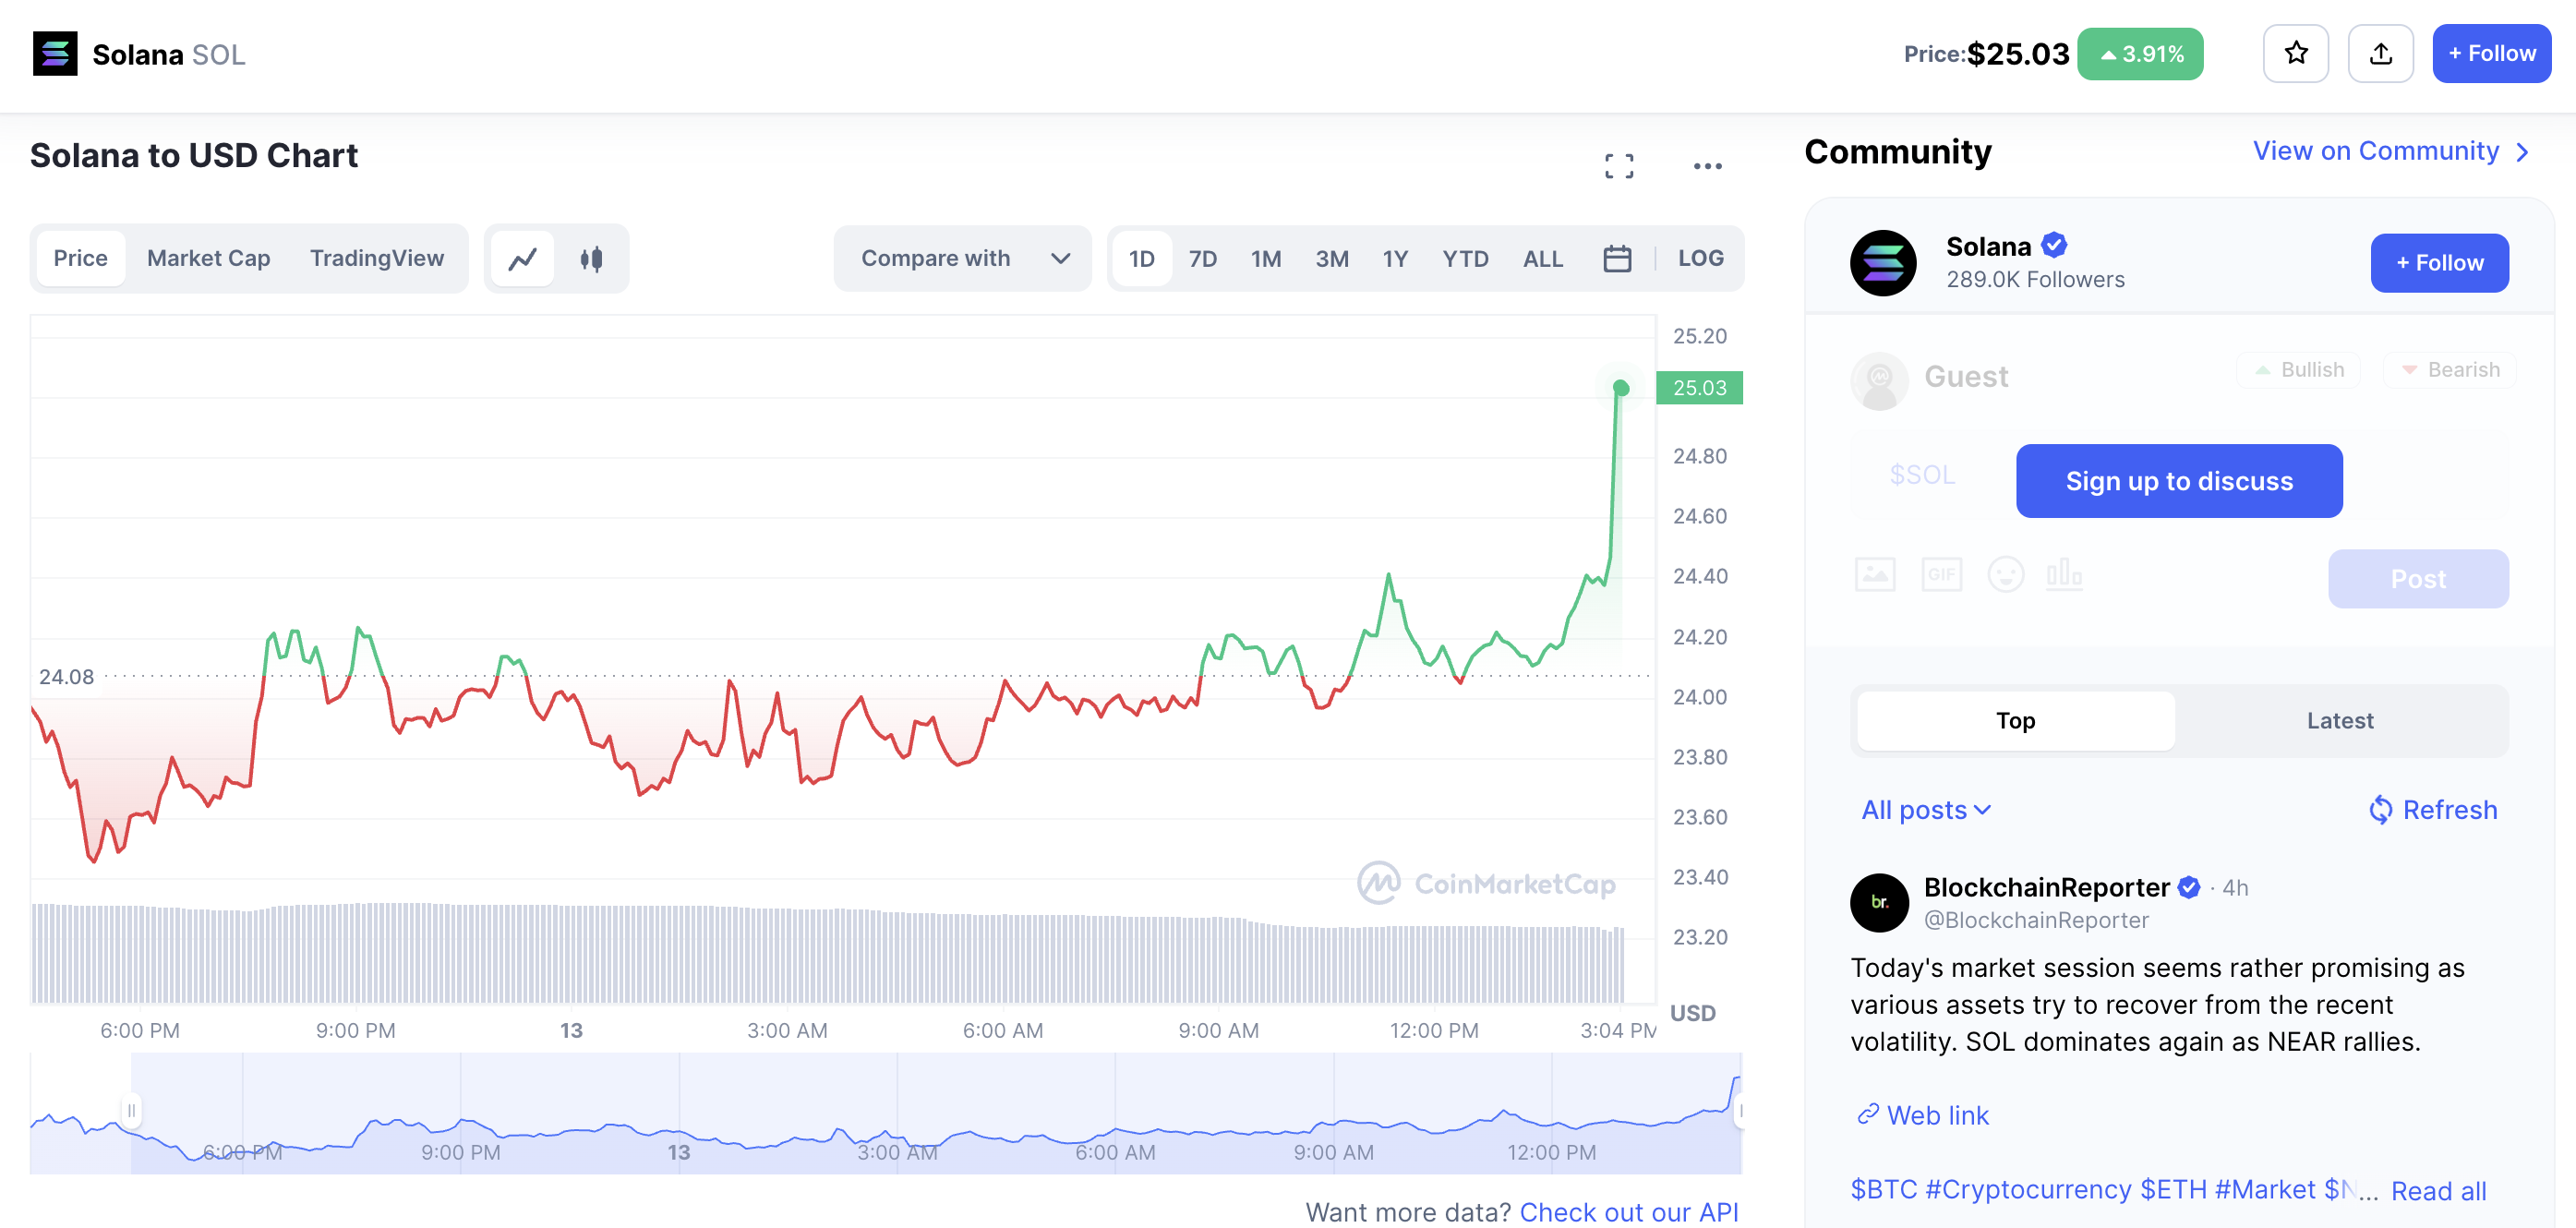Viewport: 2576px width, 1228px height.
Task: Switch to candlestick chart icon
Action: click(591, 259)
